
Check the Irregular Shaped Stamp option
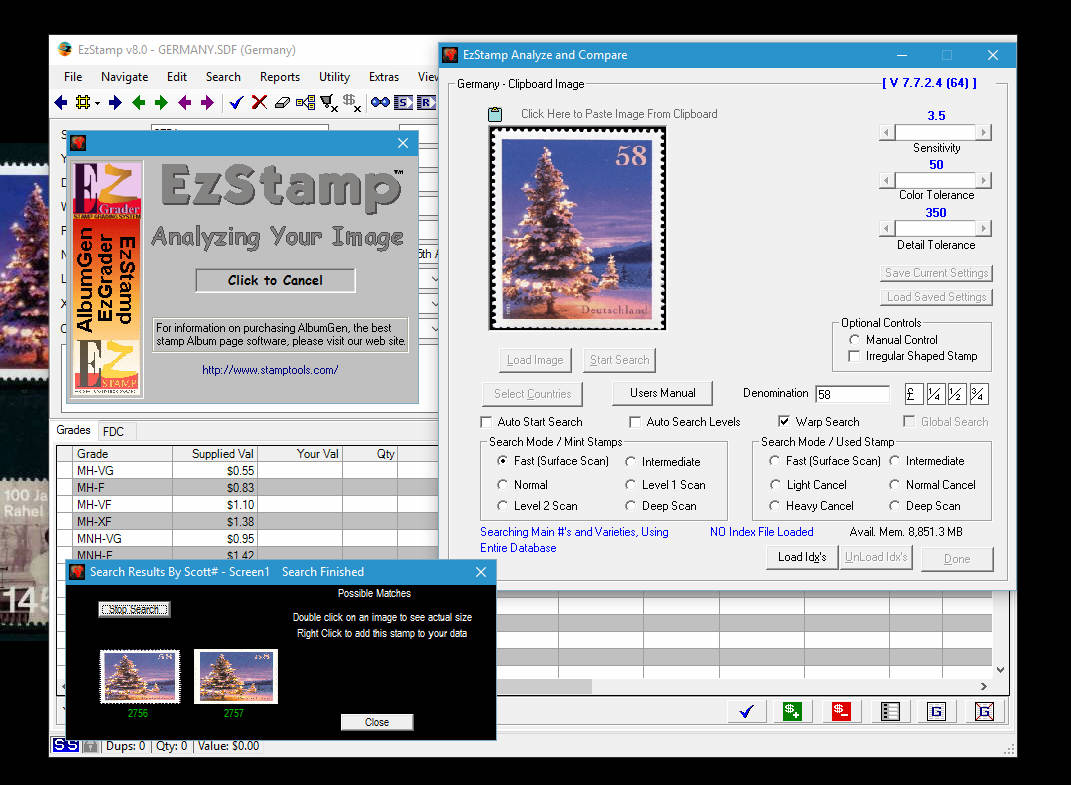(x=854, y=356)
